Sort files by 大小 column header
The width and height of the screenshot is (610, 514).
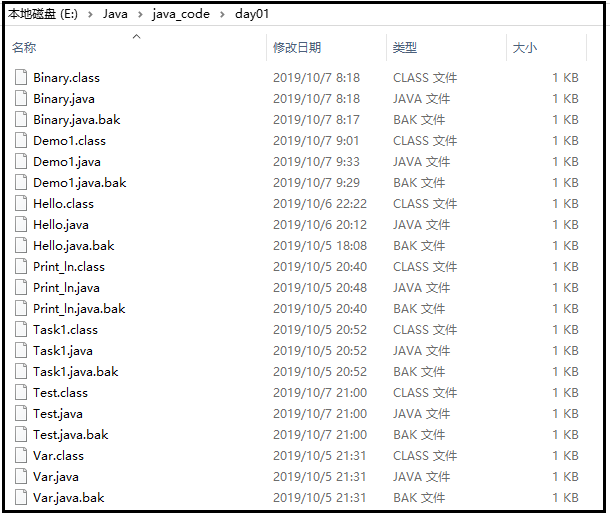(524, 47)
